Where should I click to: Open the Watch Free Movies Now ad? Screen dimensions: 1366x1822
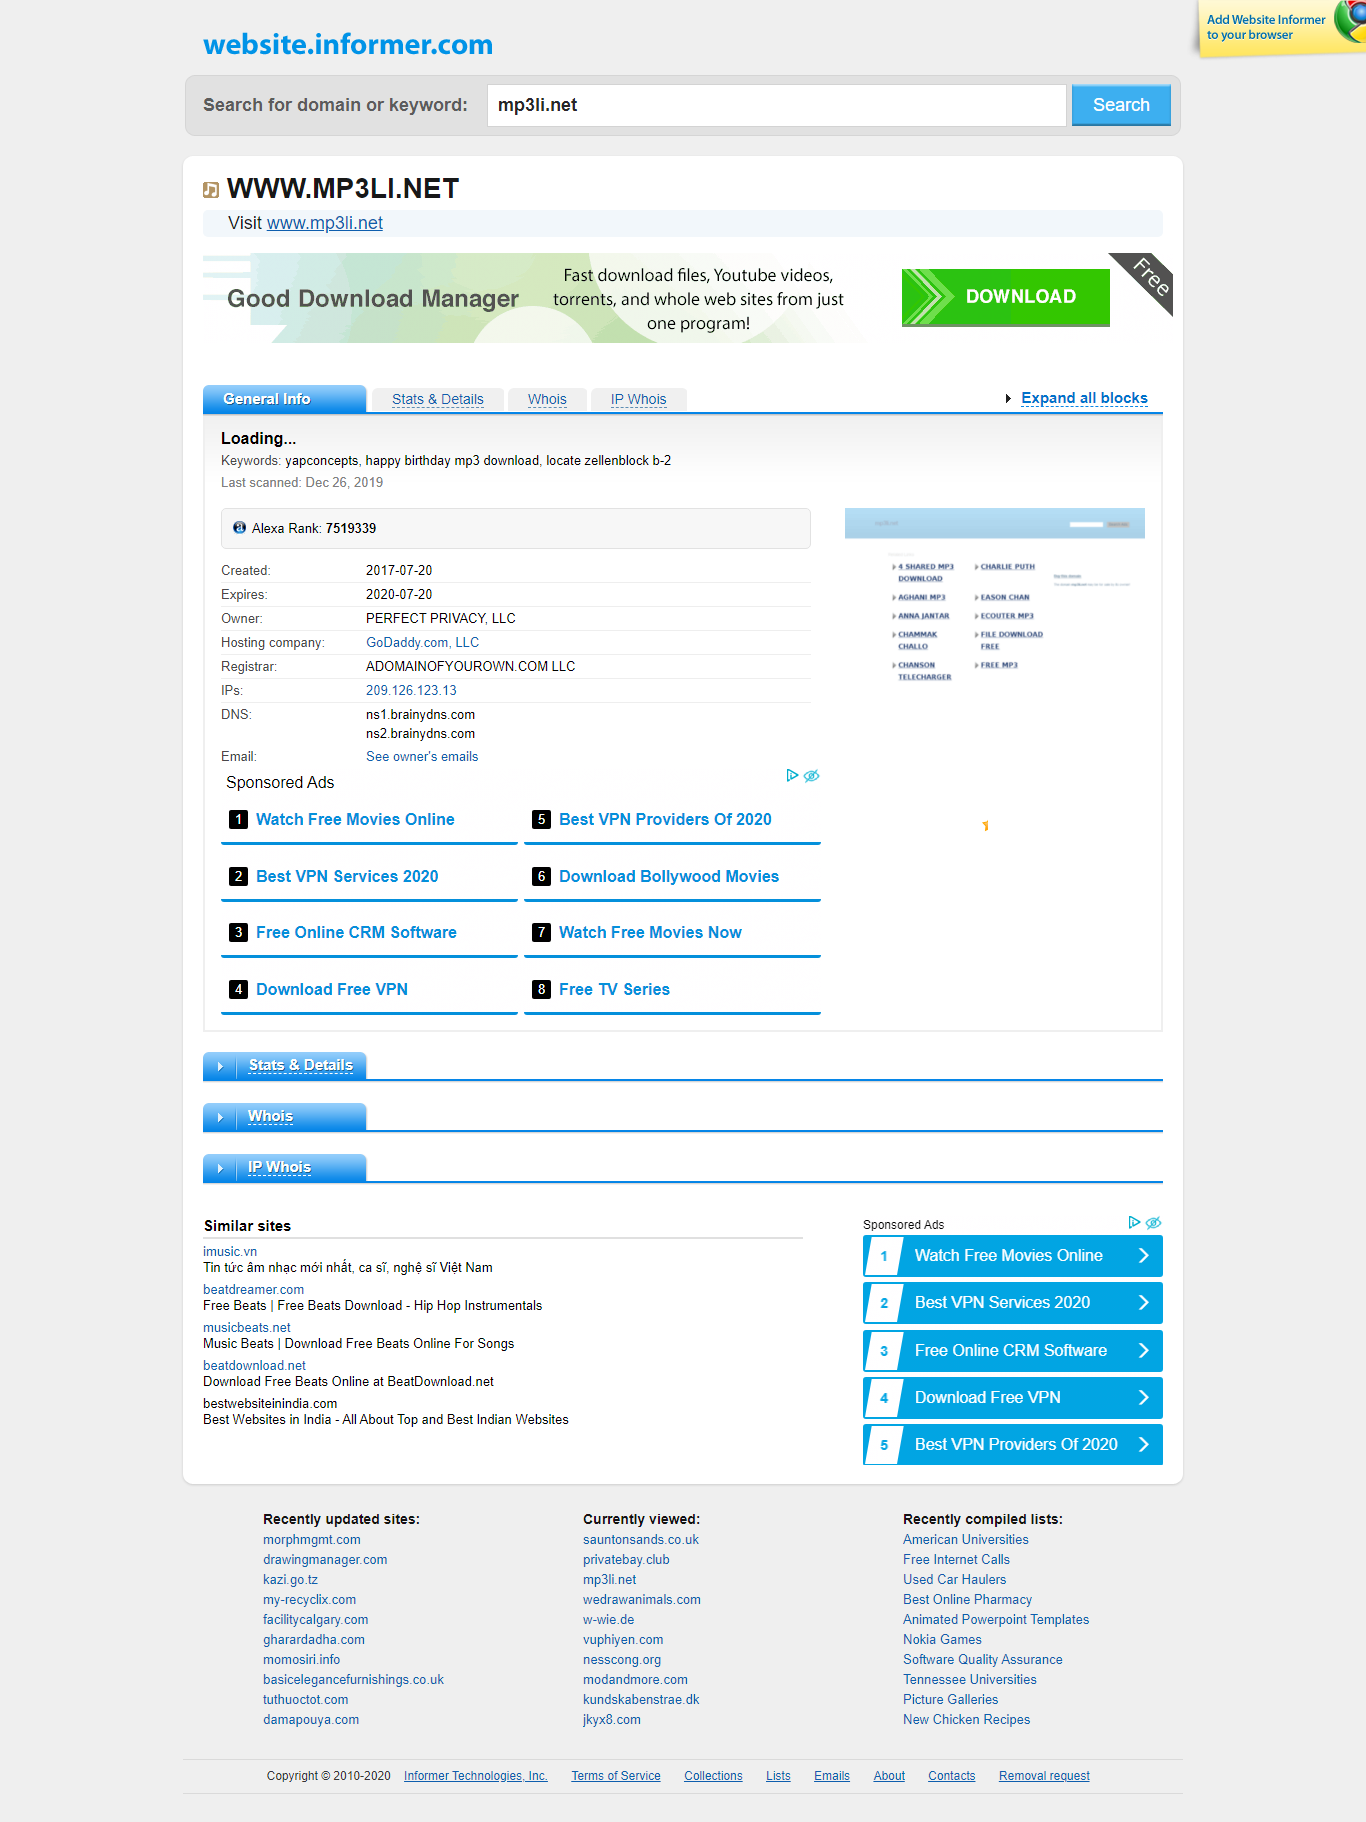point(650,932)
